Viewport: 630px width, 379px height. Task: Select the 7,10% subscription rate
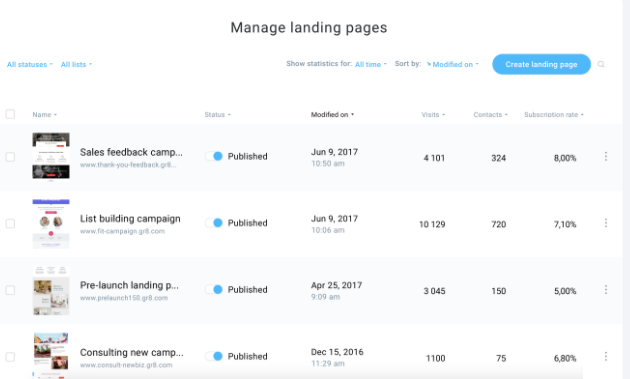tap(565, 224)
